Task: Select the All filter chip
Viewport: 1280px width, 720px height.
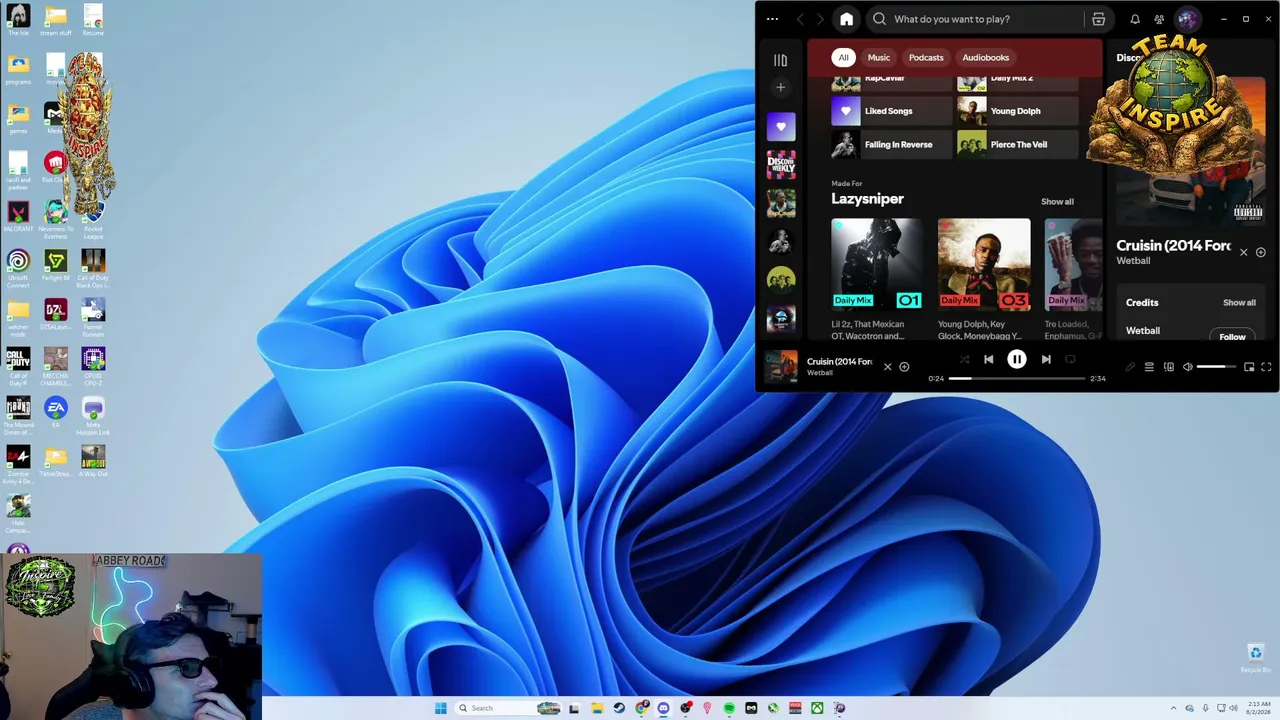Action: coord(843,57)
